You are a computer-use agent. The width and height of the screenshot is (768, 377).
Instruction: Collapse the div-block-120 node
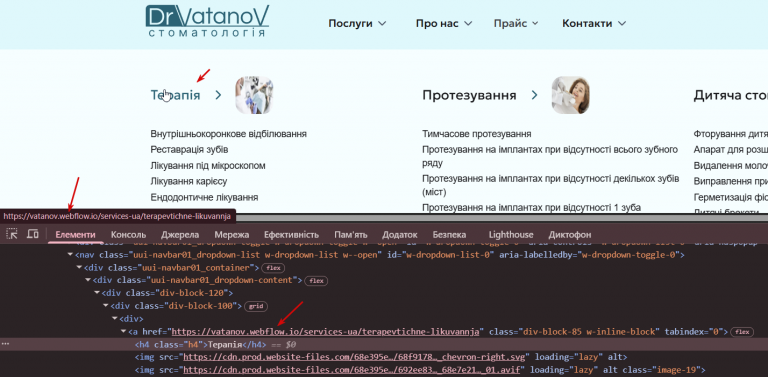click(96, 293)
